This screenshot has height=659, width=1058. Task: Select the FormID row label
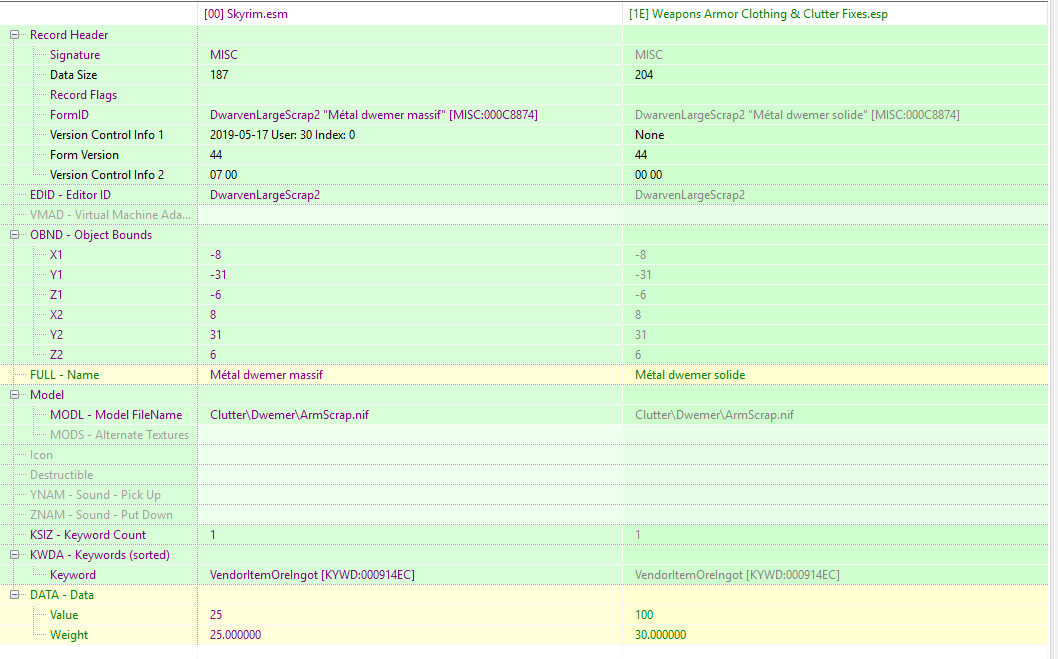(x=69, y=115)
